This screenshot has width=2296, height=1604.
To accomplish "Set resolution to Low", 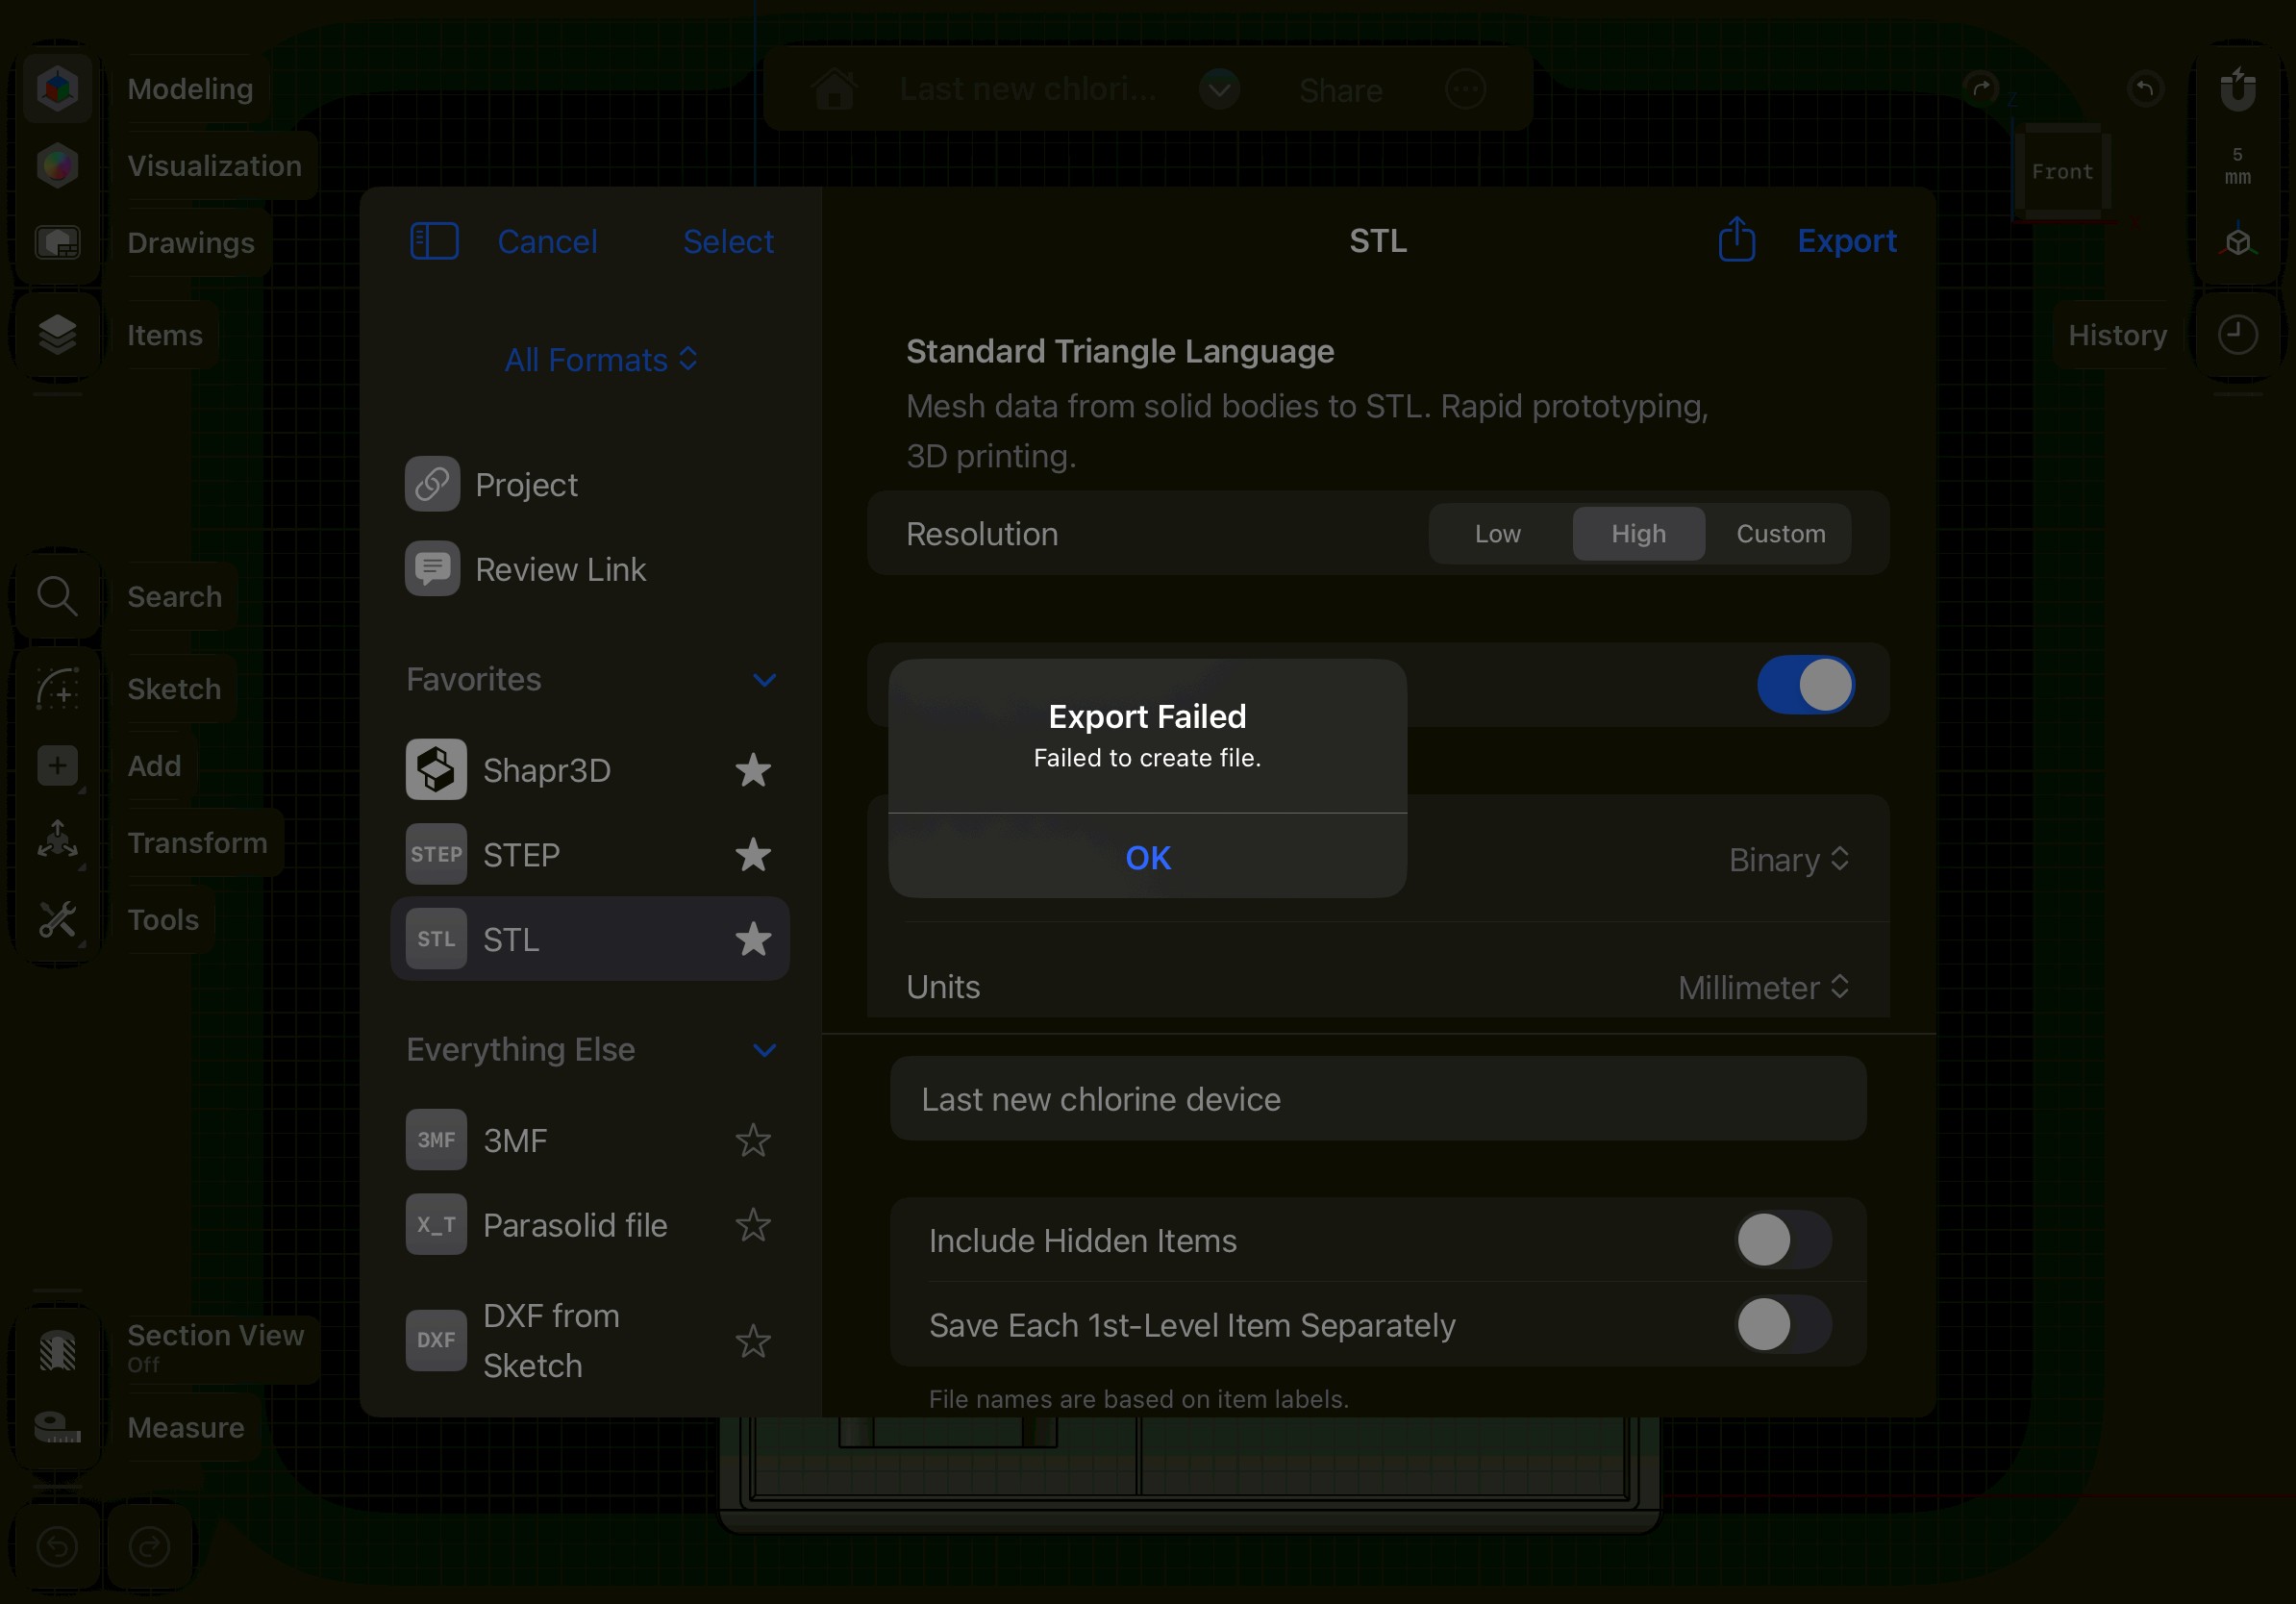I will pyautogui.click(x=1497, y=534).
